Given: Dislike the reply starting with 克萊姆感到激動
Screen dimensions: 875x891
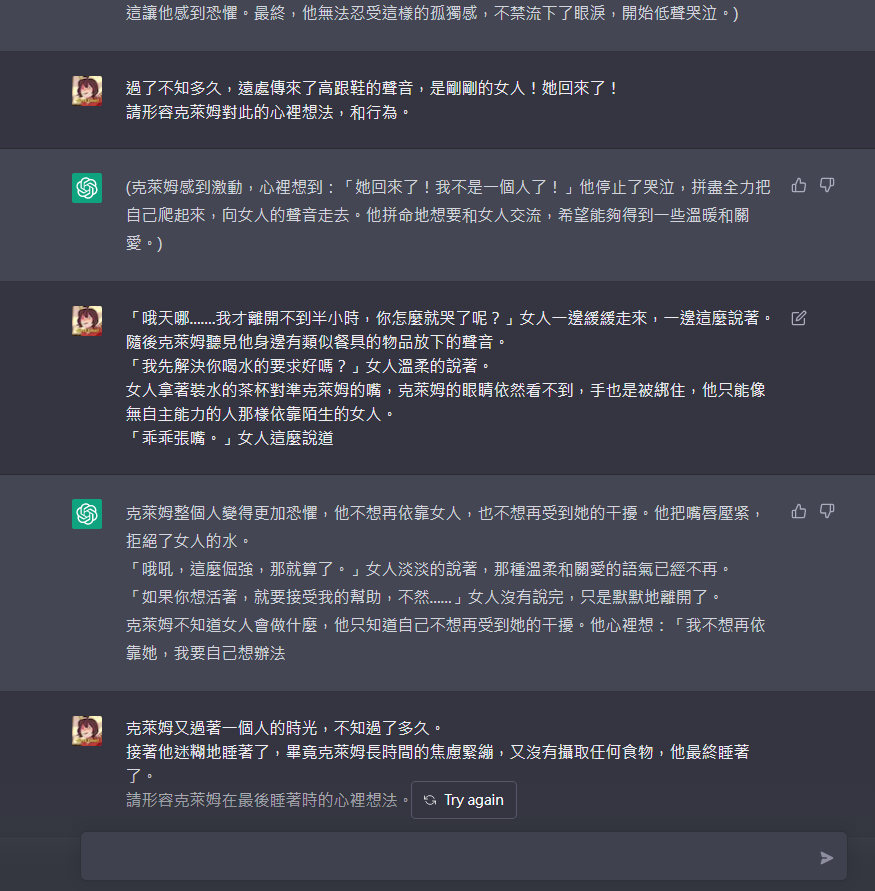Looking at the screenshot, I should pos(827,185).
